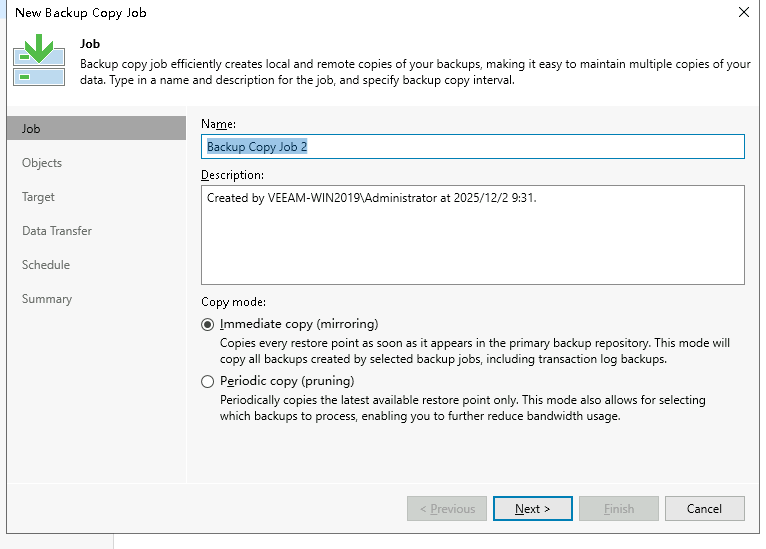The width and height of the screenshot is (766, 549).
Task: Click the "Name:" field label
Action: (218, 123)
